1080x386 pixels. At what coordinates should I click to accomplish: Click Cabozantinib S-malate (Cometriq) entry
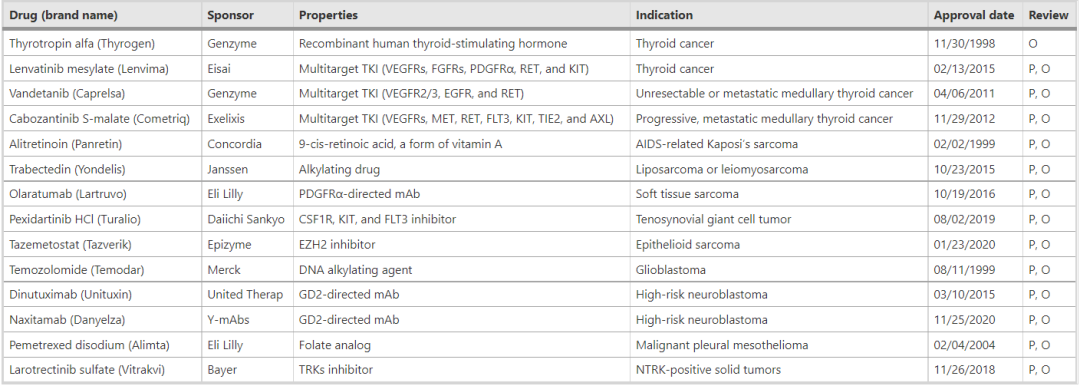pos(99,119)
